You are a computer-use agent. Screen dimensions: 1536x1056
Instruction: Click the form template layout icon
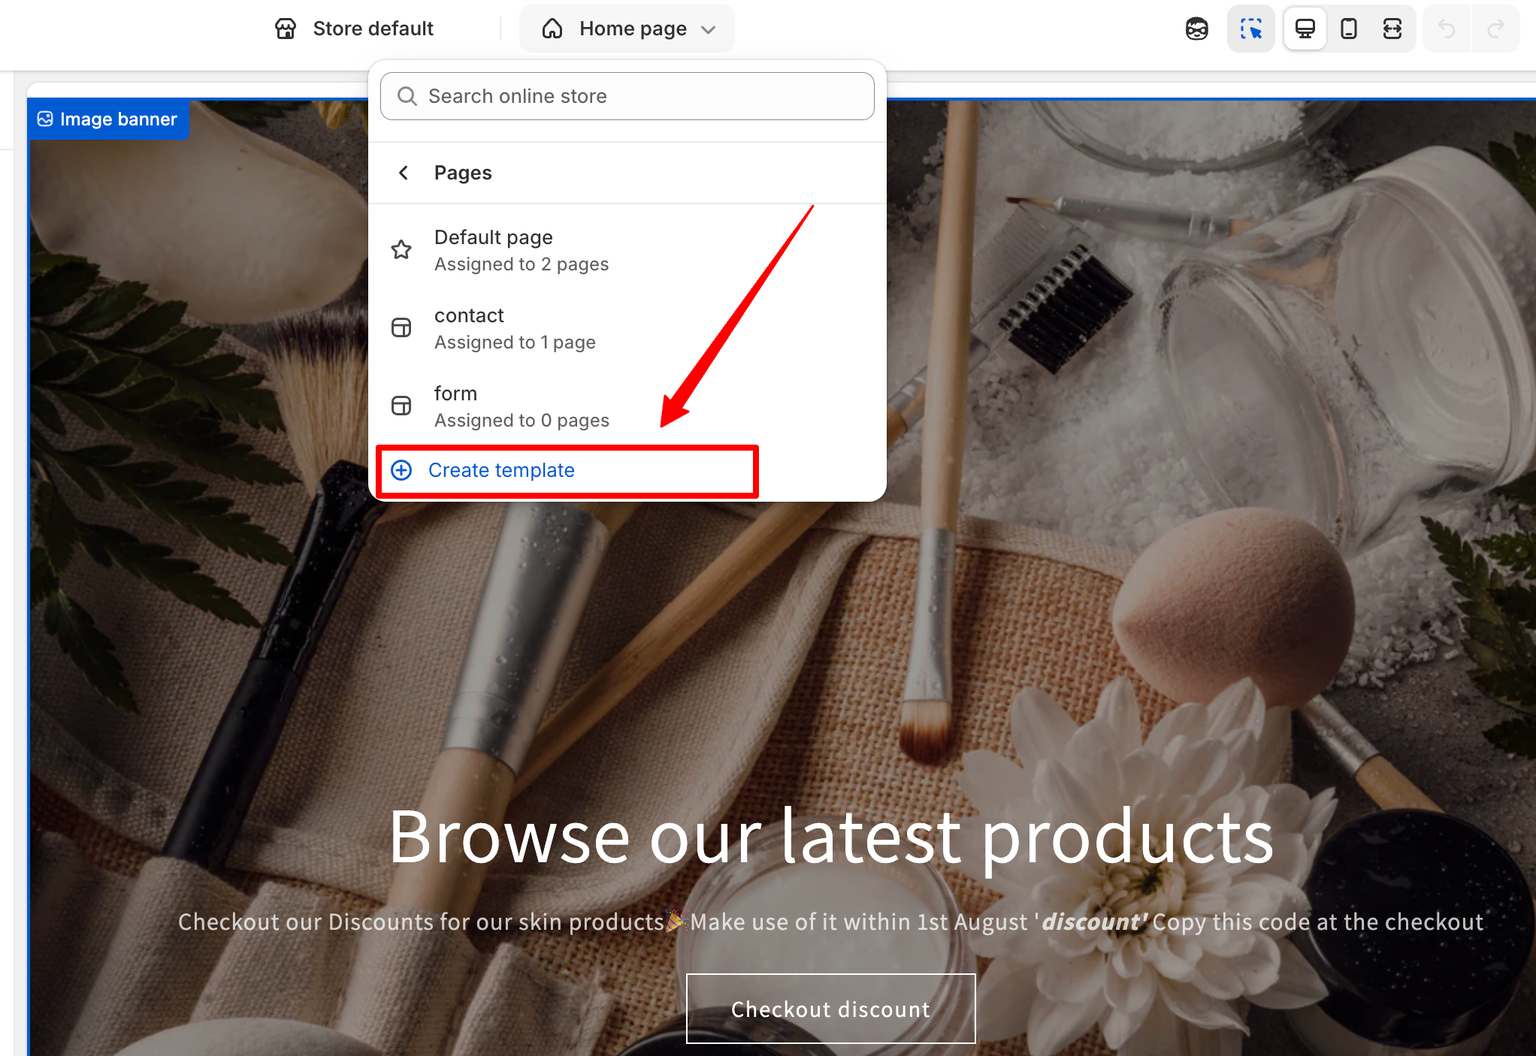(401, 406)
